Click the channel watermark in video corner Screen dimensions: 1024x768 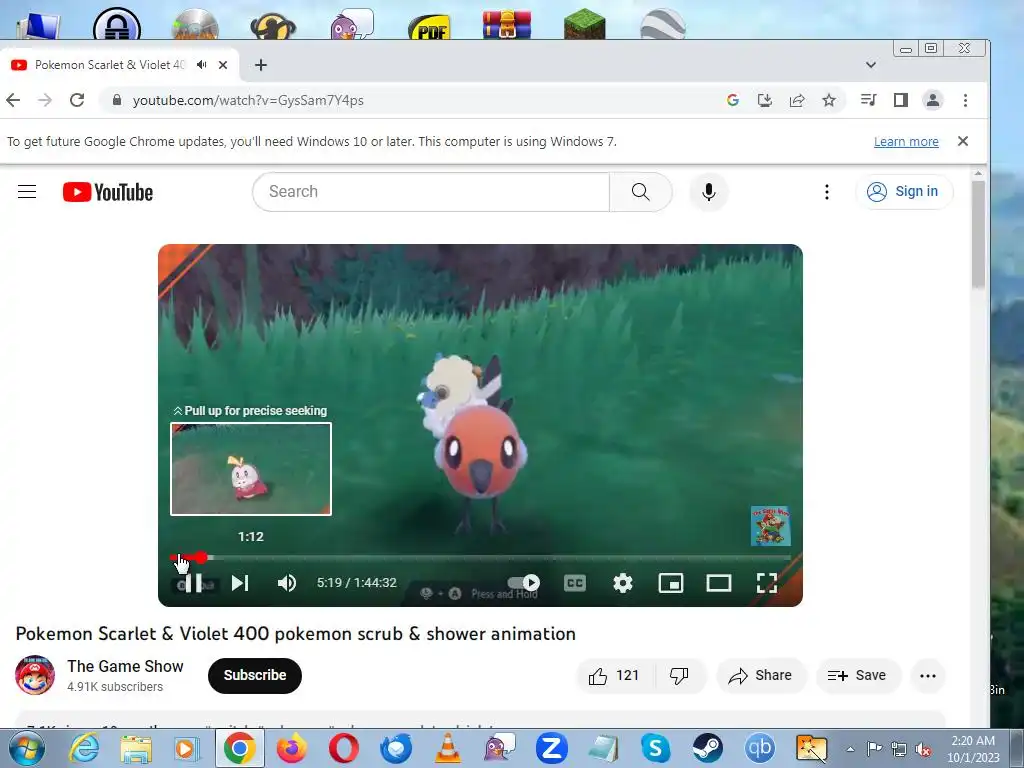pos(771,526)
